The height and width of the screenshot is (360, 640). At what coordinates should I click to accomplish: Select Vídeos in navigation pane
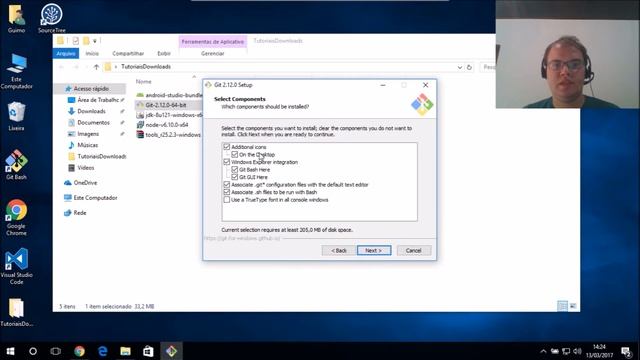tap(86, 168)
